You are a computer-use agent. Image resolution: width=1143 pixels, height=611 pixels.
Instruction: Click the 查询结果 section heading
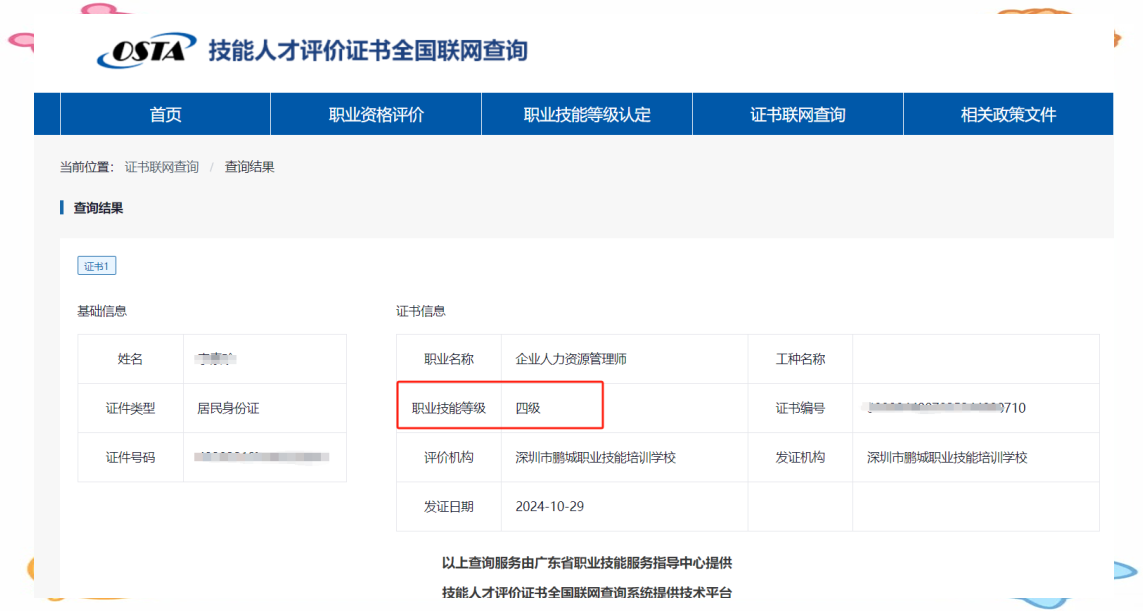[x=98, y=208]
